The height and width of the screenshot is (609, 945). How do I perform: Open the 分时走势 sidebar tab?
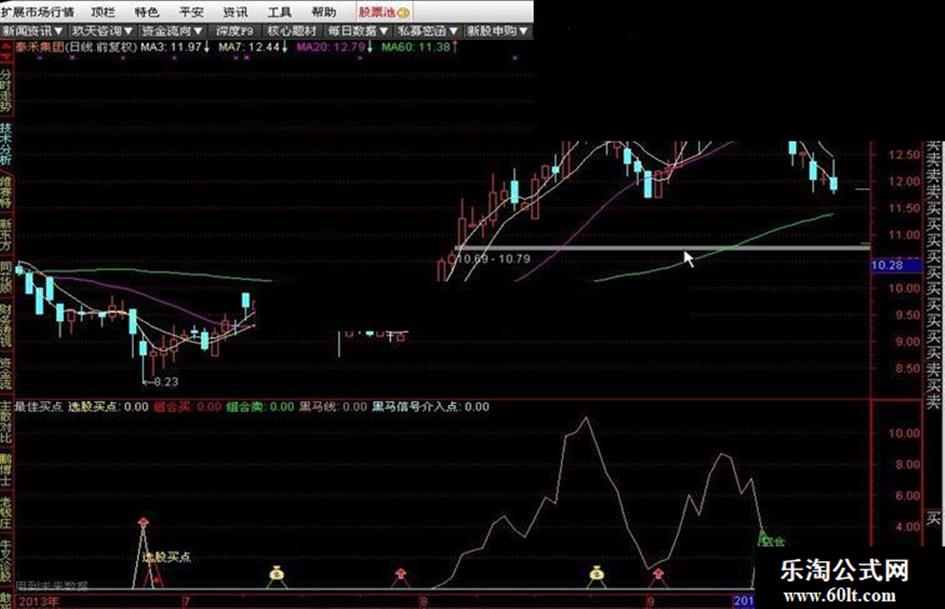click(x=6, y=90)
